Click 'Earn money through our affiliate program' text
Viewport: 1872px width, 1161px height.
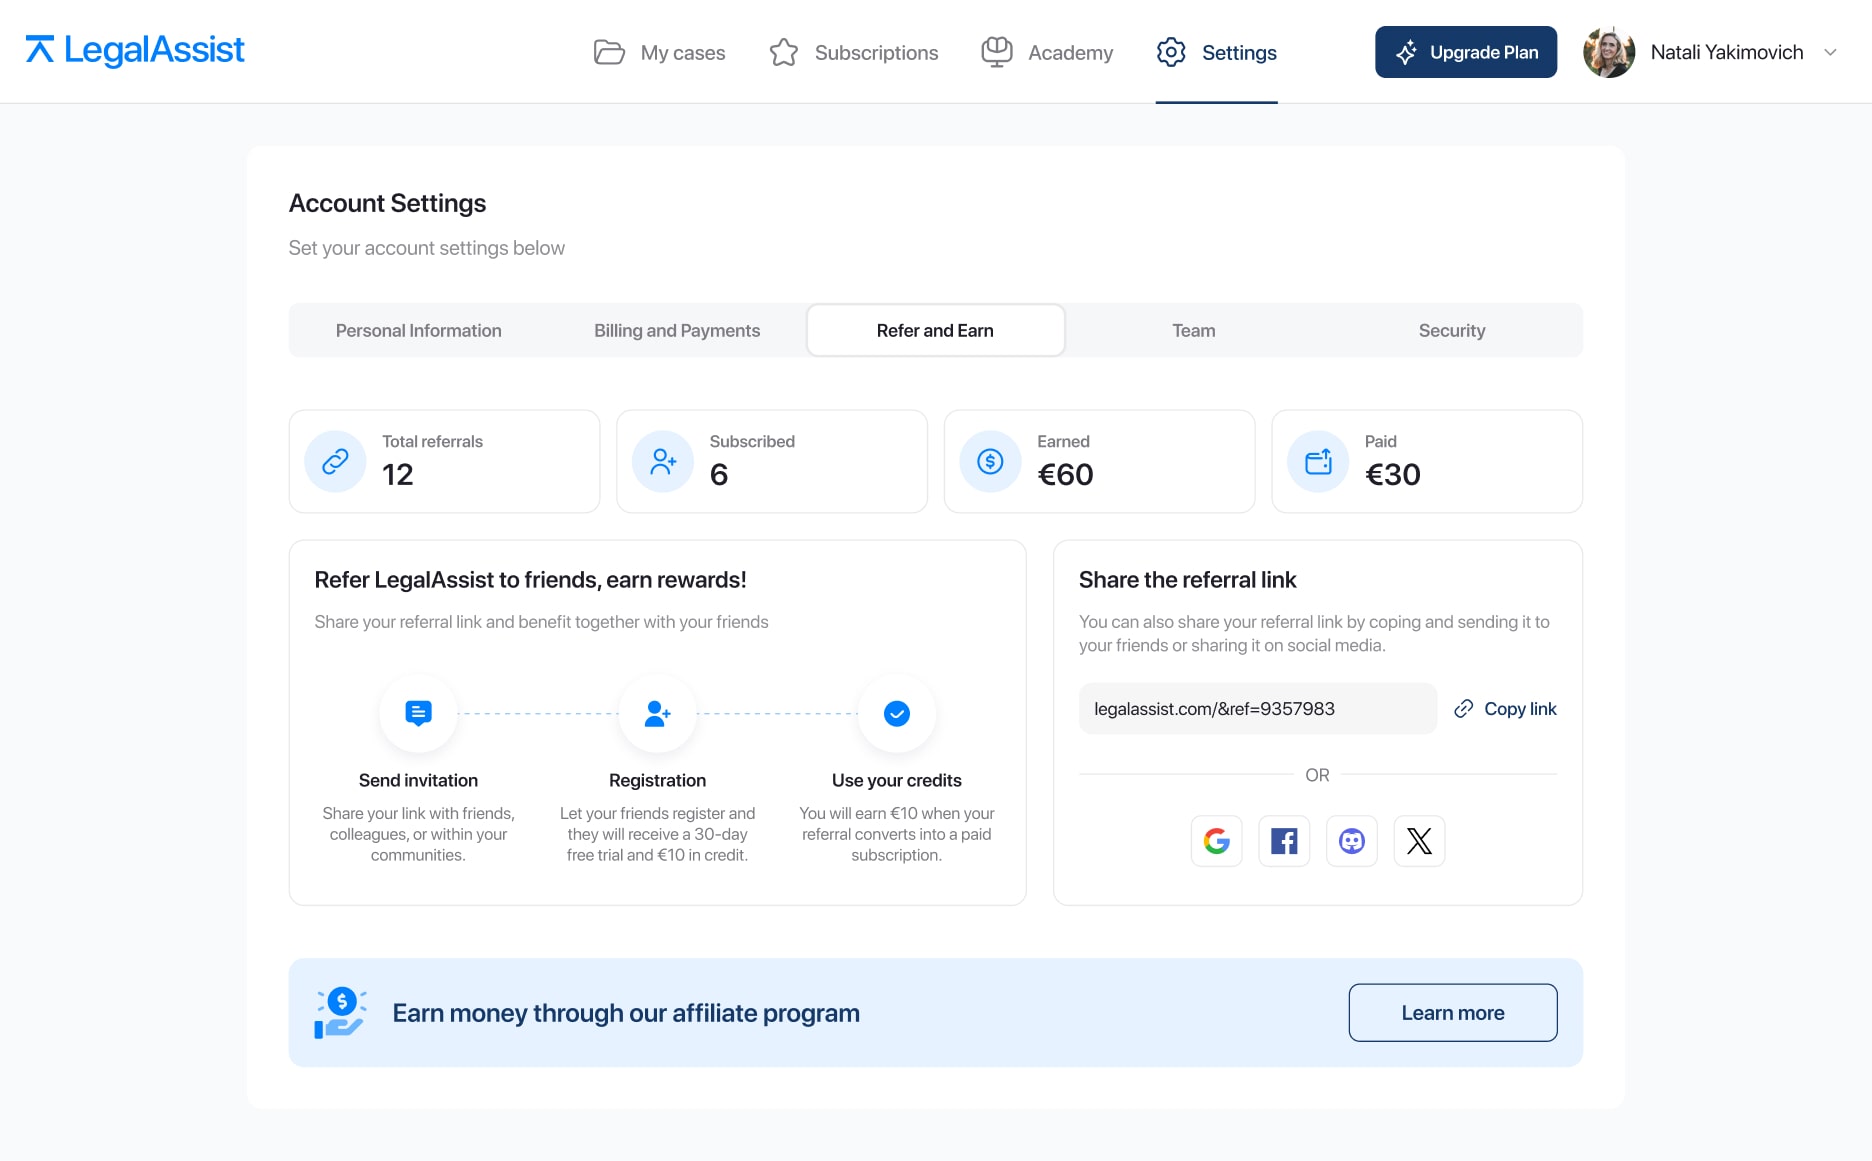click(x=626, y=1013)
